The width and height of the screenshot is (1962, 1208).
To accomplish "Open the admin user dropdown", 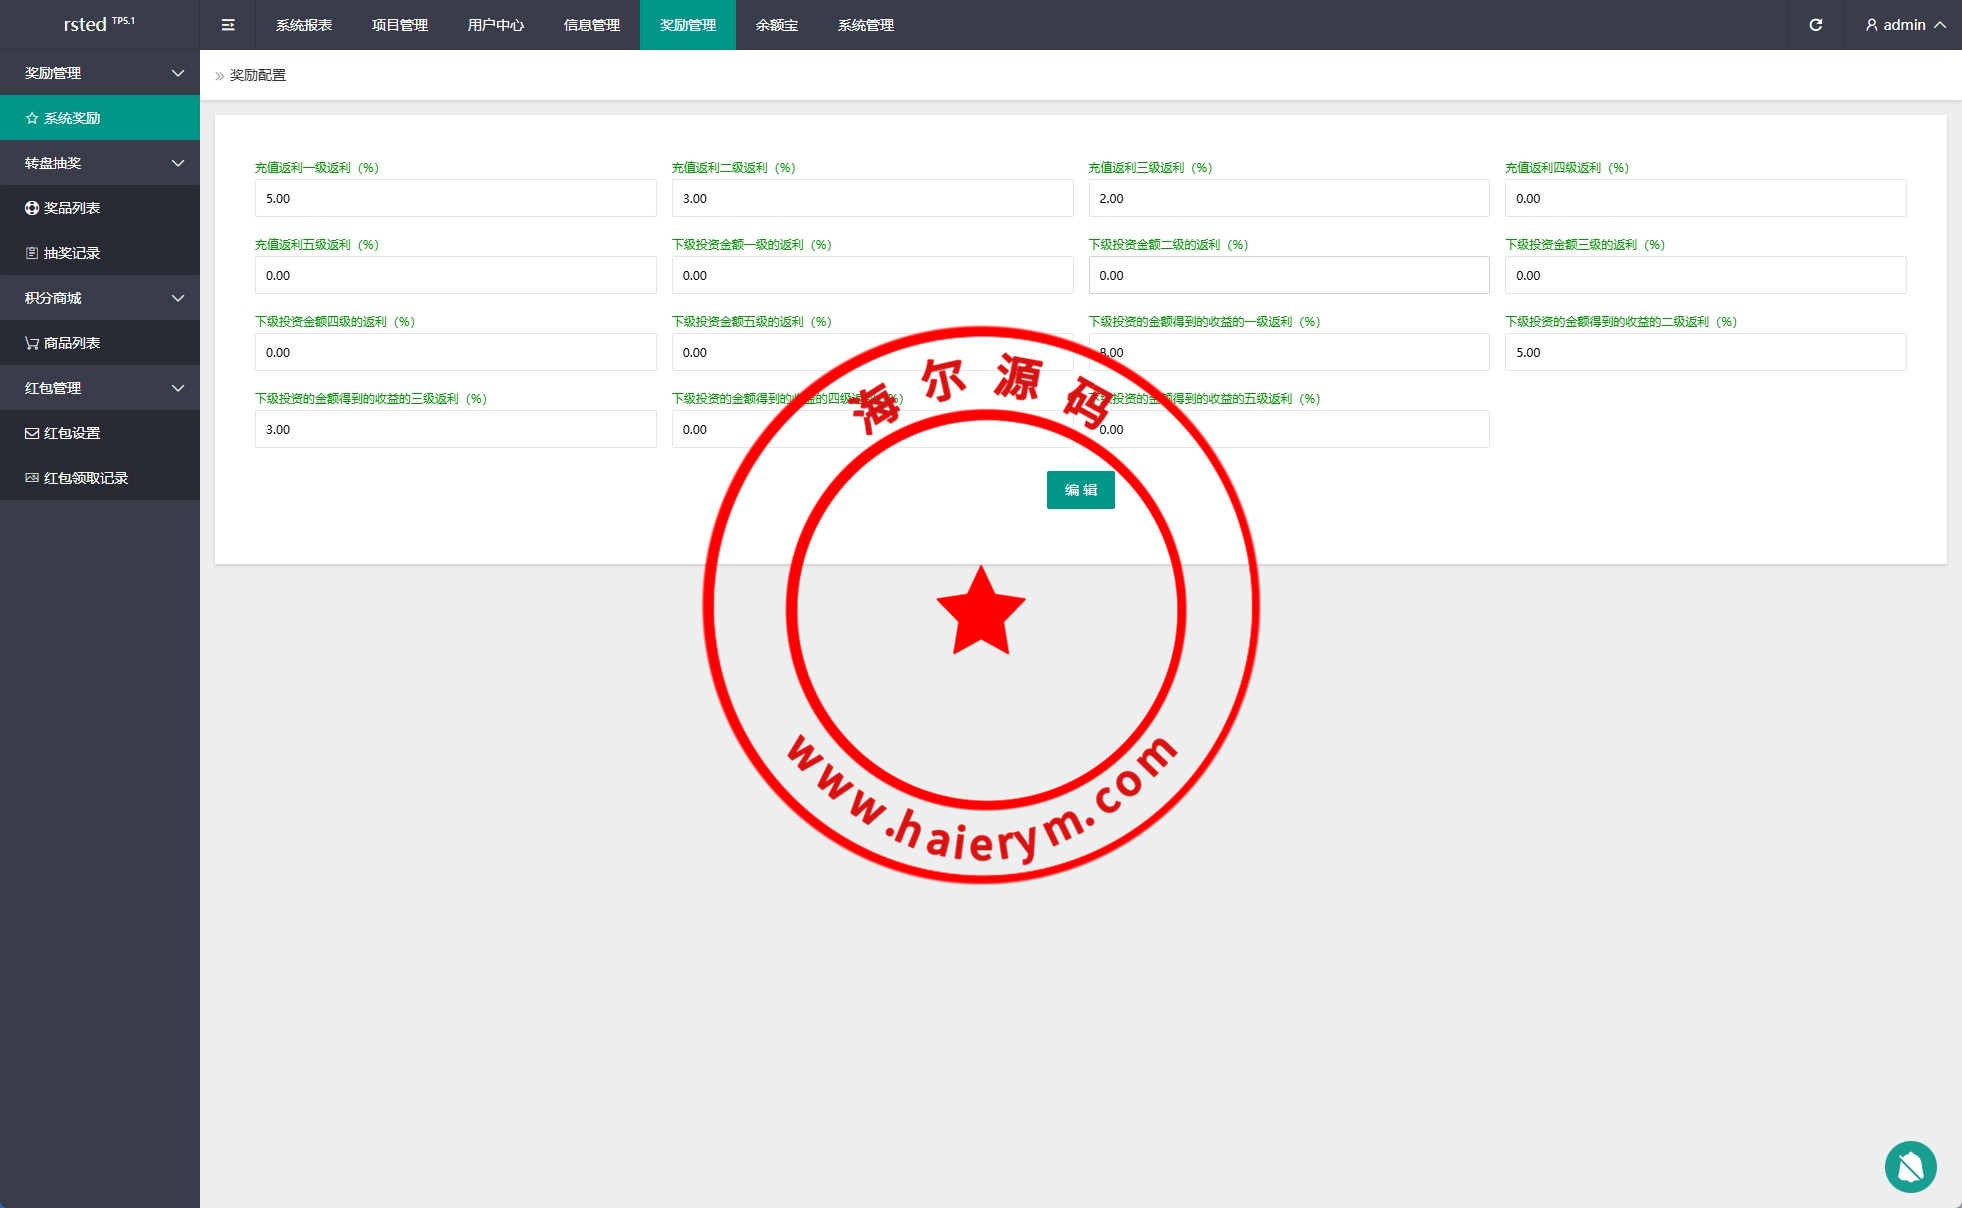I will click(x=1905, y=25).
